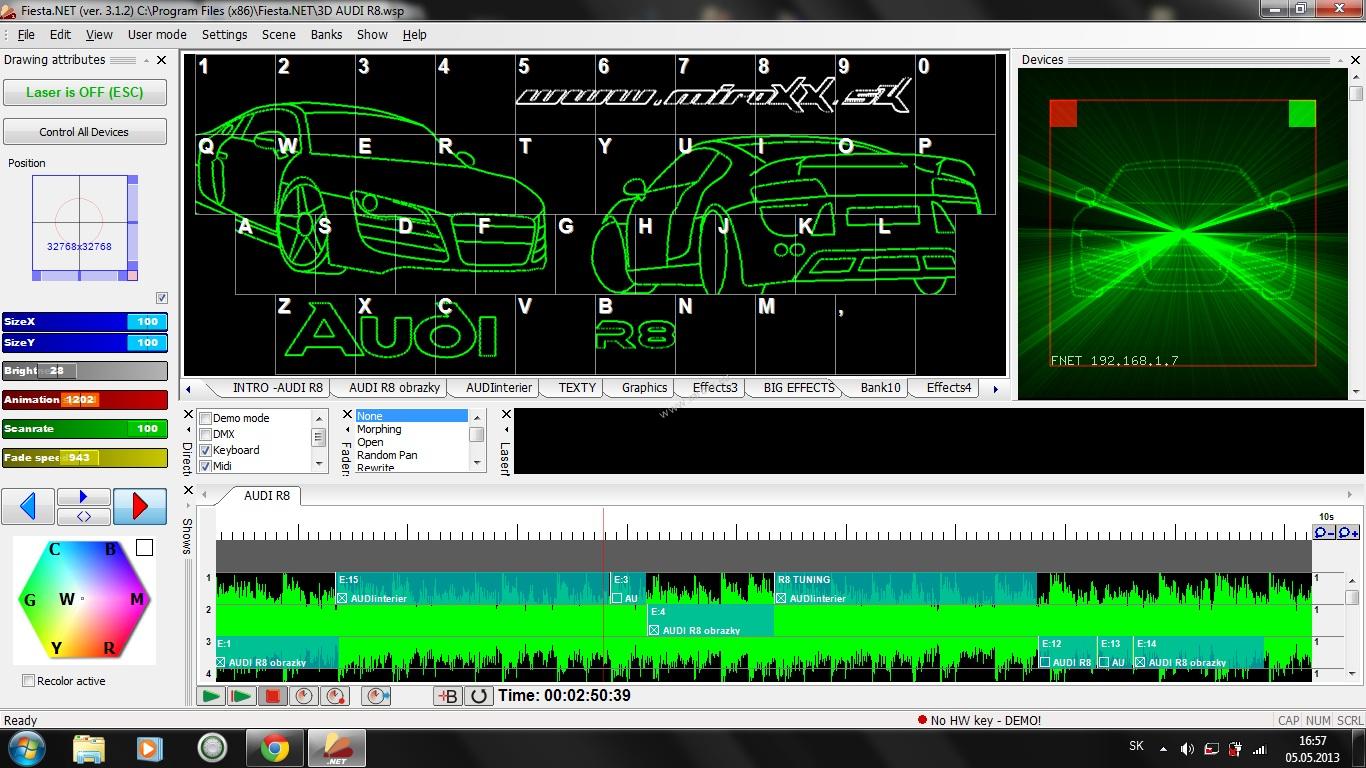This screenshot has height=768, width=1366.
Task: Pick magenta M in the color hexagon
Action: 136,600
